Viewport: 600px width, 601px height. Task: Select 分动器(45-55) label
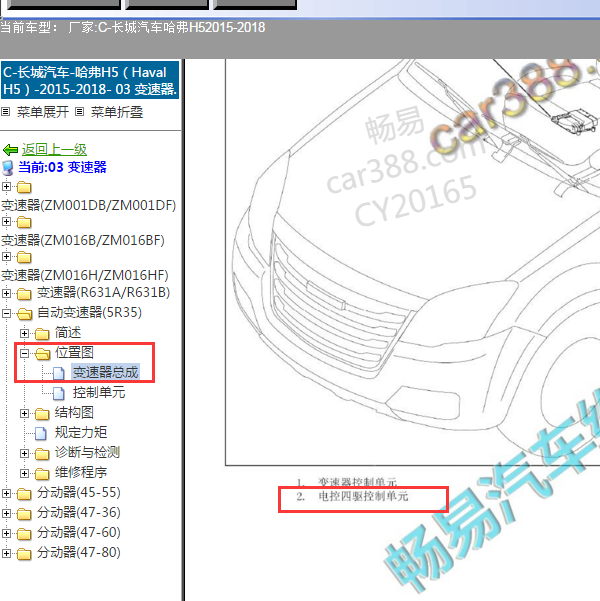[79, 492]
